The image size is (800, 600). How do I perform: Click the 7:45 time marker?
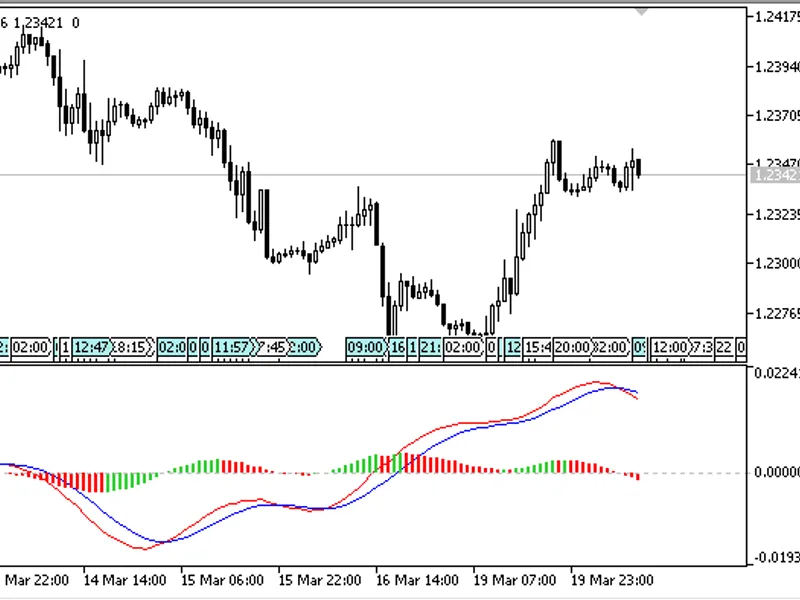(x=271, y=347)
